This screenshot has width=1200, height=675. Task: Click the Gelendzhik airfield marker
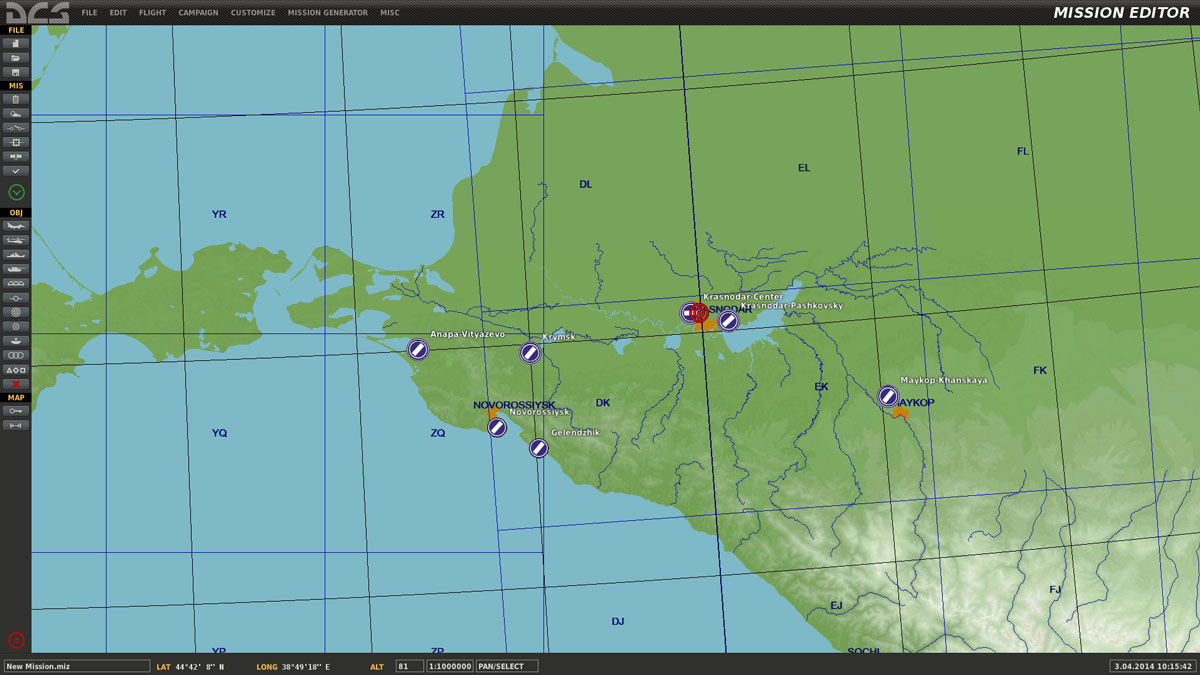(539, 448)
